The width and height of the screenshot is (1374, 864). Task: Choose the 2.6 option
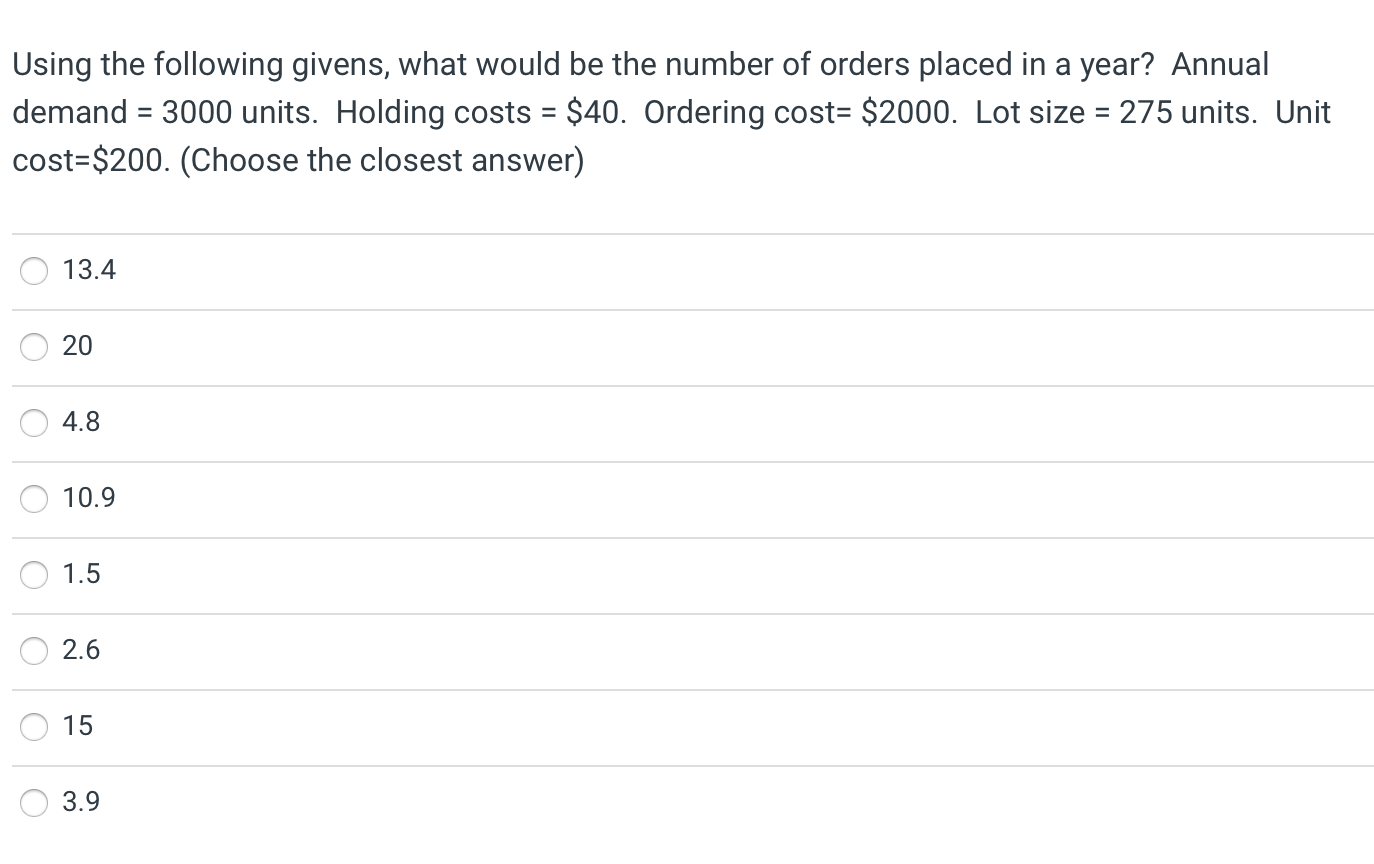(x=33, y=651)
